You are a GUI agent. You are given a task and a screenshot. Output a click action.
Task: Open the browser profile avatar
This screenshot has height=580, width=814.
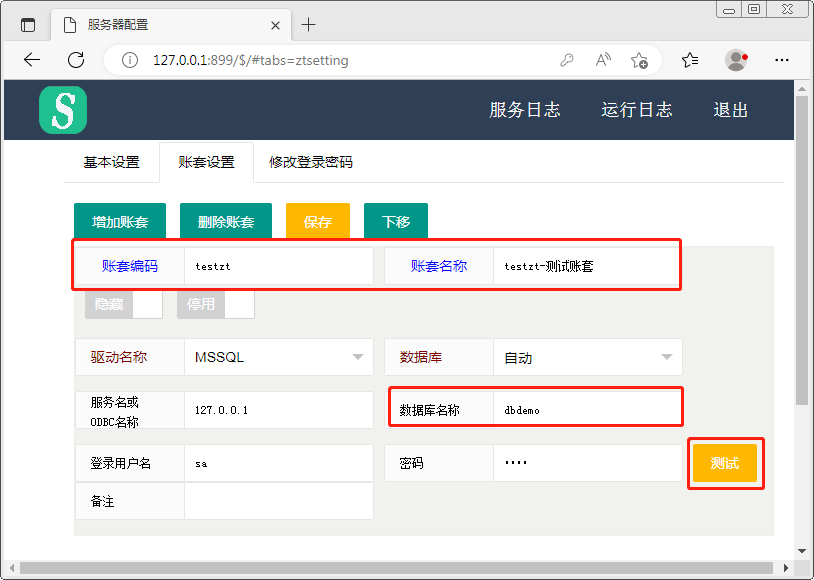point(737,60)
